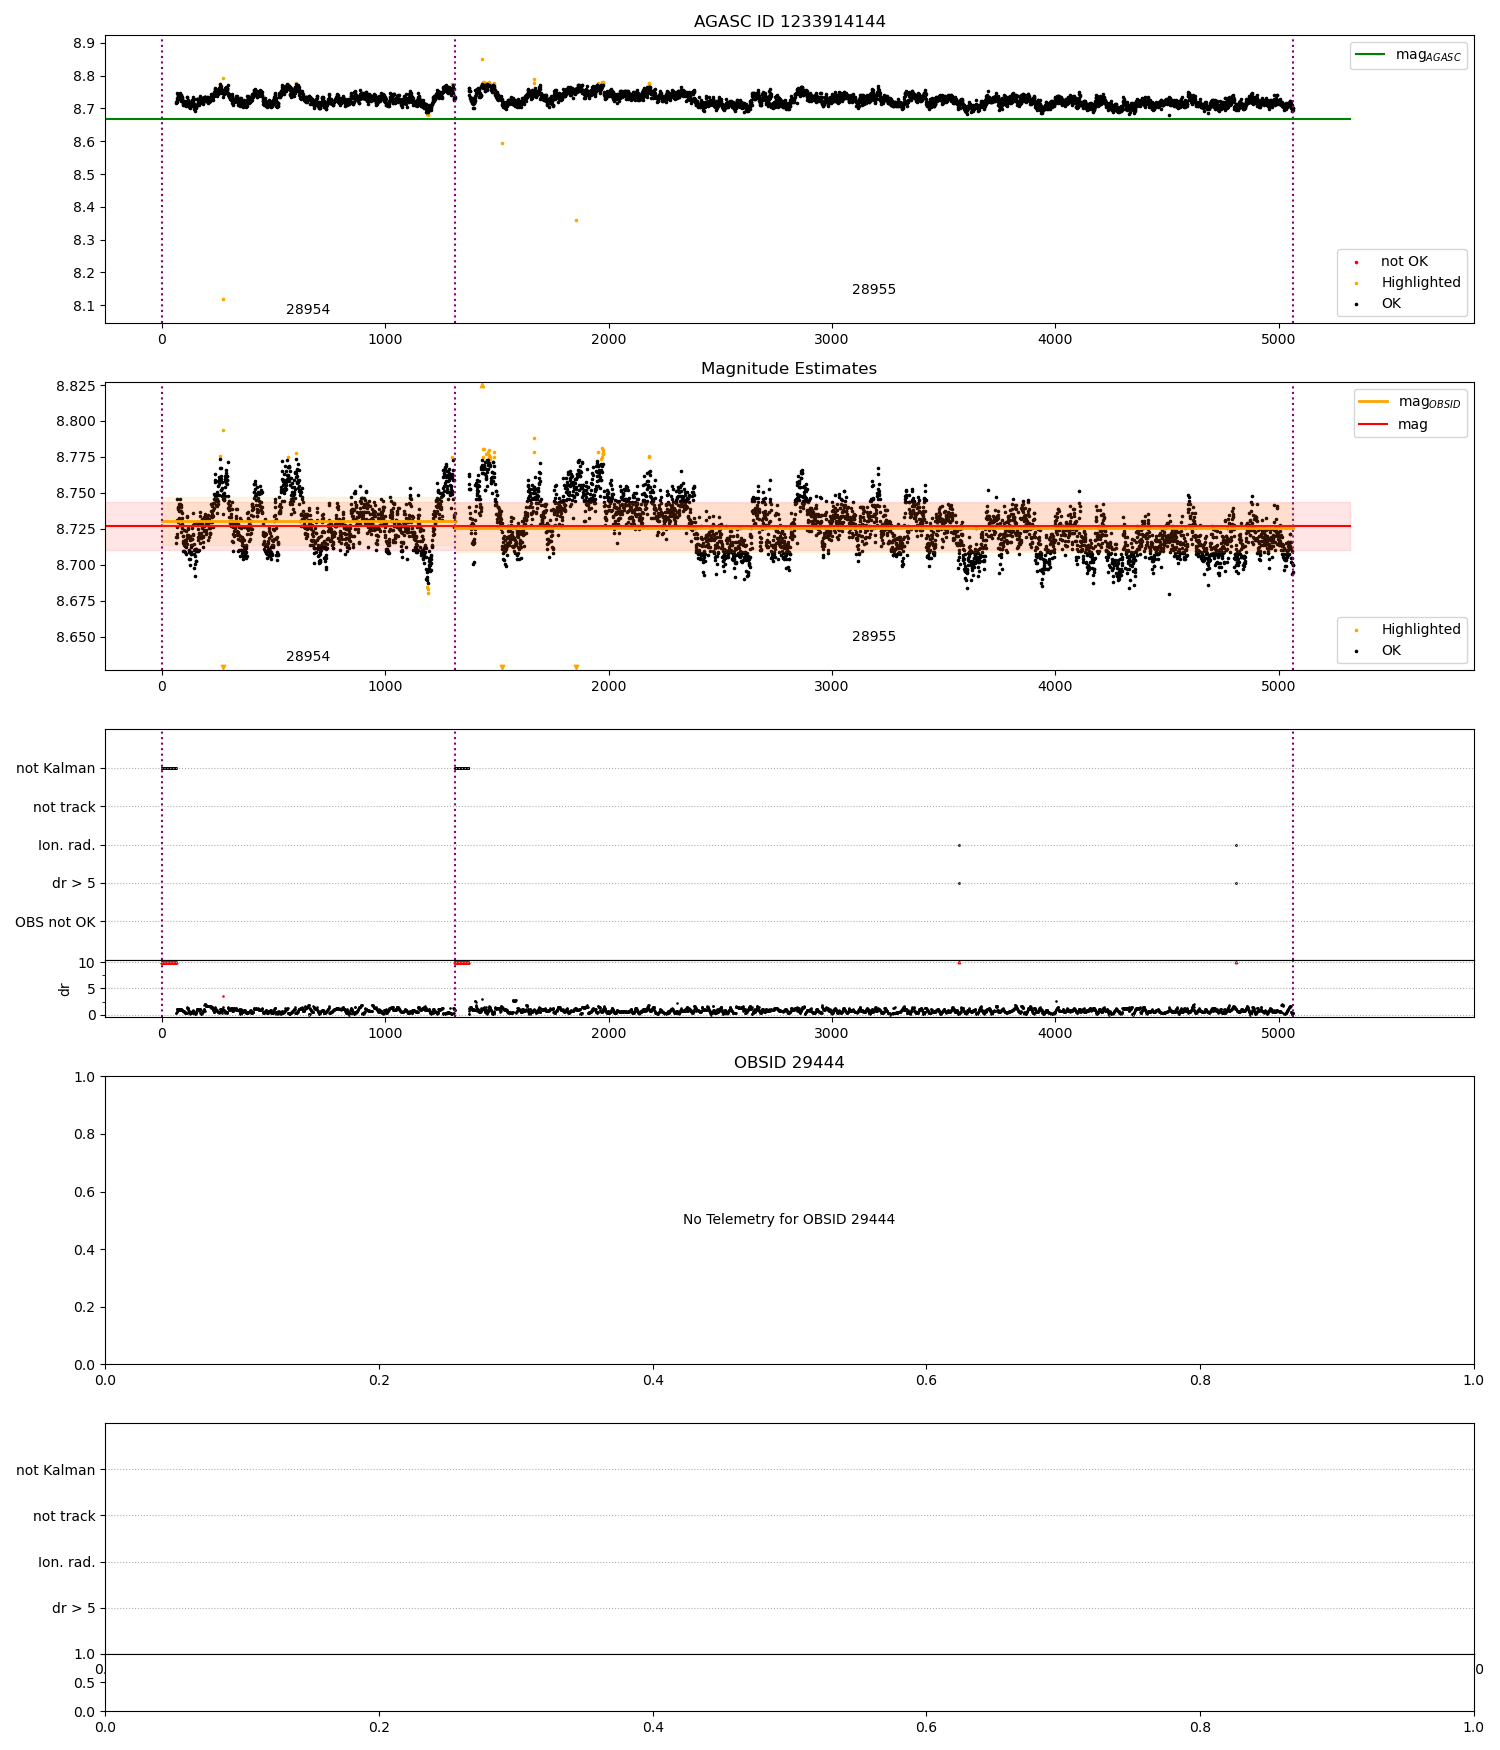This screenshot has height=1750, width=1500.
Task: Click "dr > 5" label in bottom plot
Action: 74,1609
